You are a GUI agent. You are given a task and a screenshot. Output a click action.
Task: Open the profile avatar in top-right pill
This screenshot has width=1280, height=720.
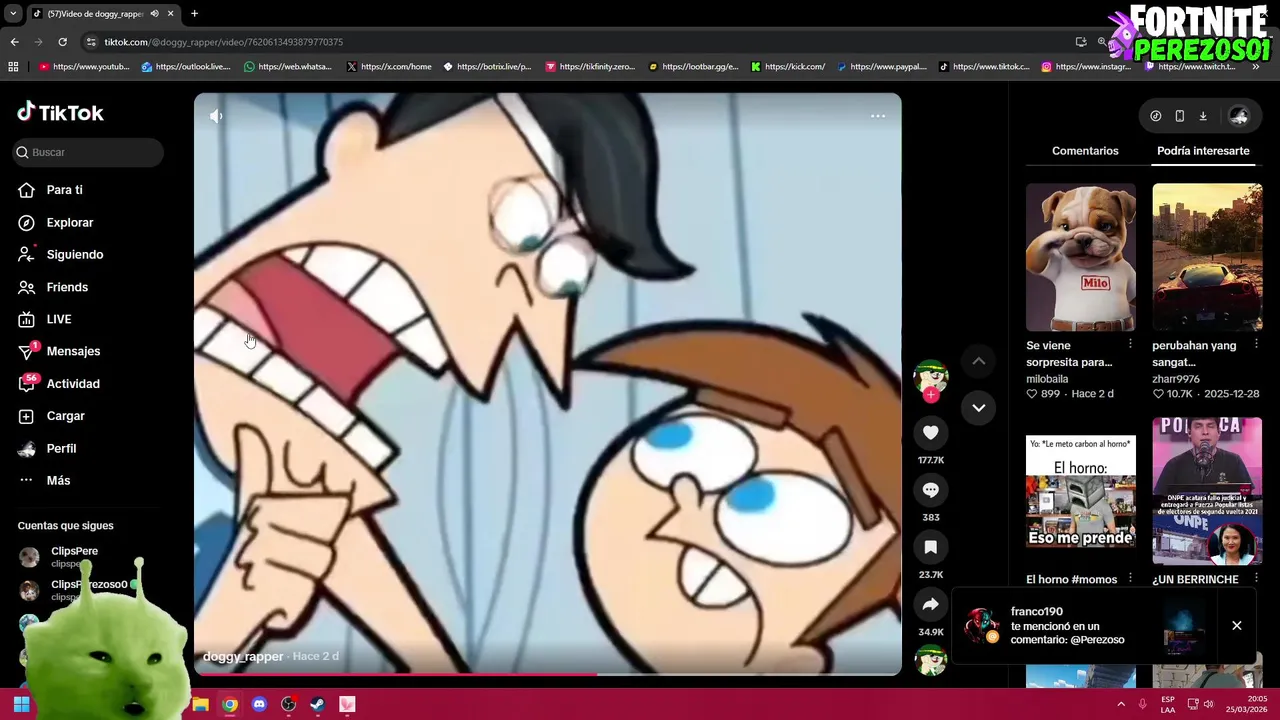pos(1238,116)
